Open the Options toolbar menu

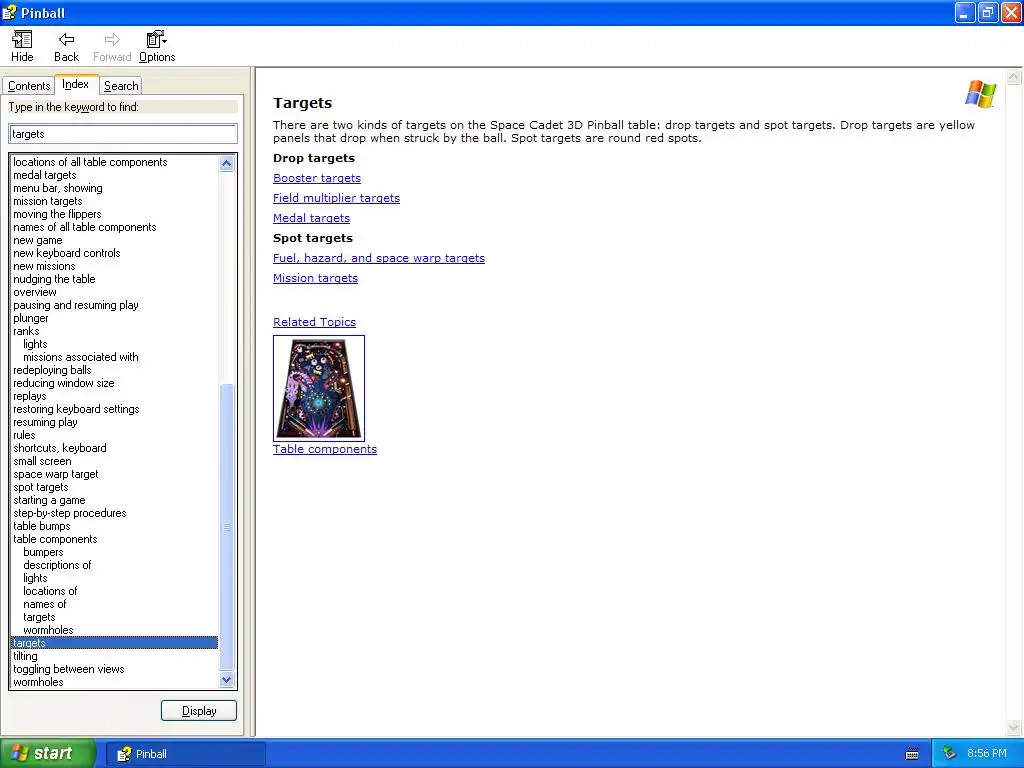coord(157,47)
